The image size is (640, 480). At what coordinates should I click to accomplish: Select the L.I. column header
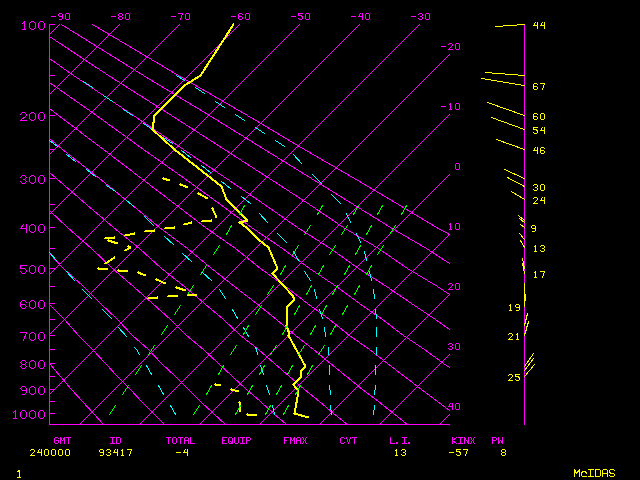(x=400, y=440)
